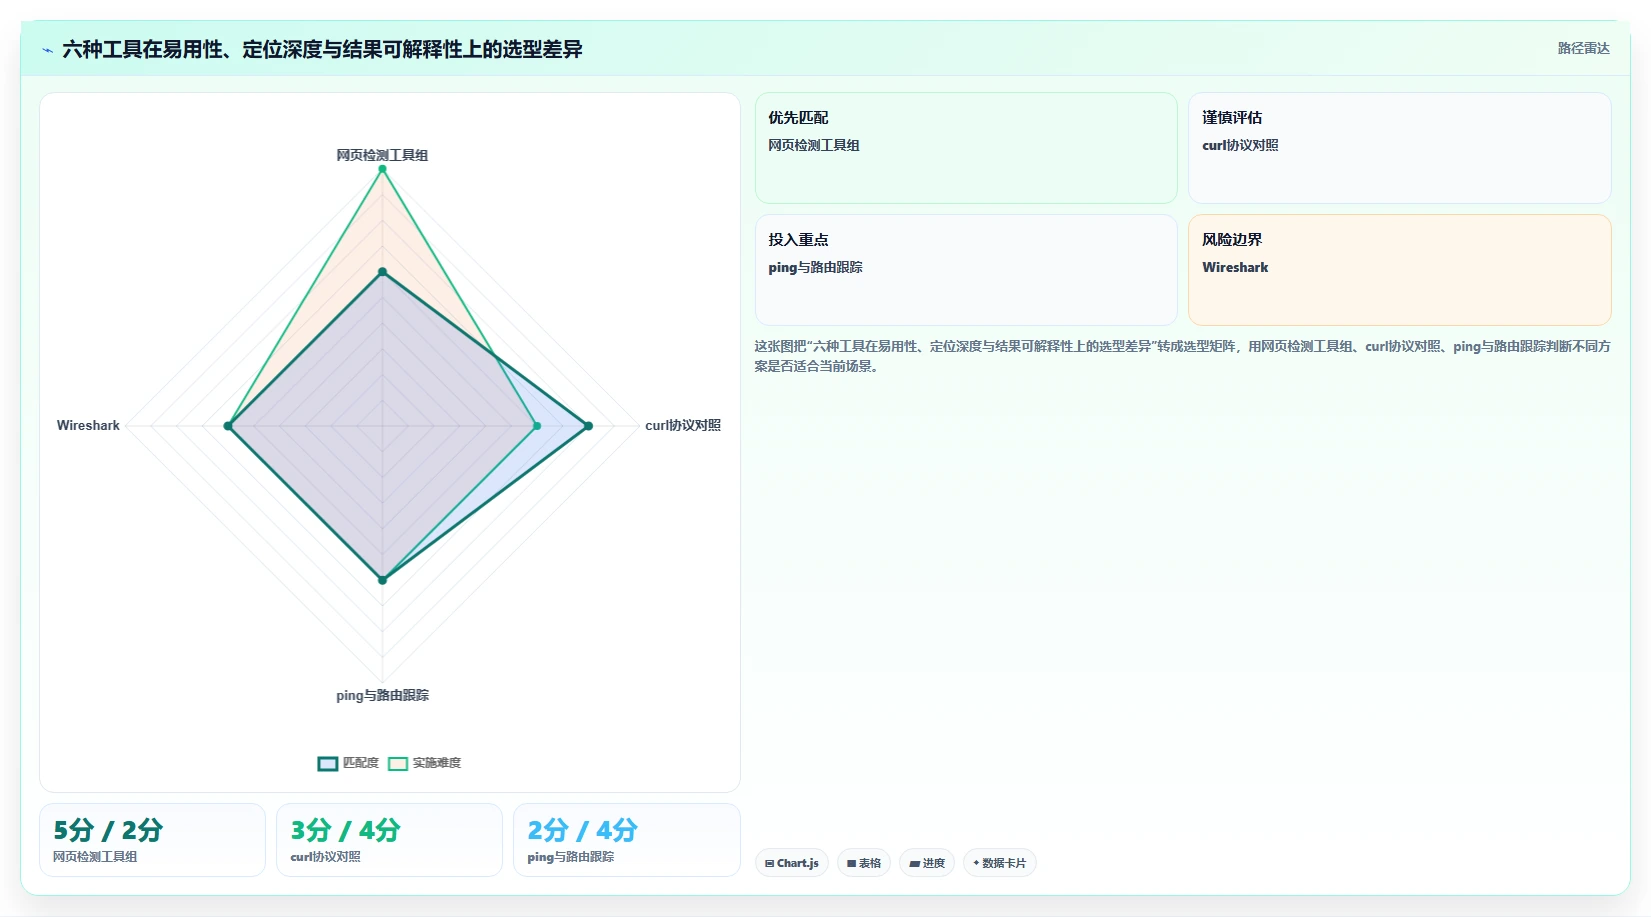Click the 数据卡片 chip
The width and height of the screenshot is (1651, 917).
1000,863
